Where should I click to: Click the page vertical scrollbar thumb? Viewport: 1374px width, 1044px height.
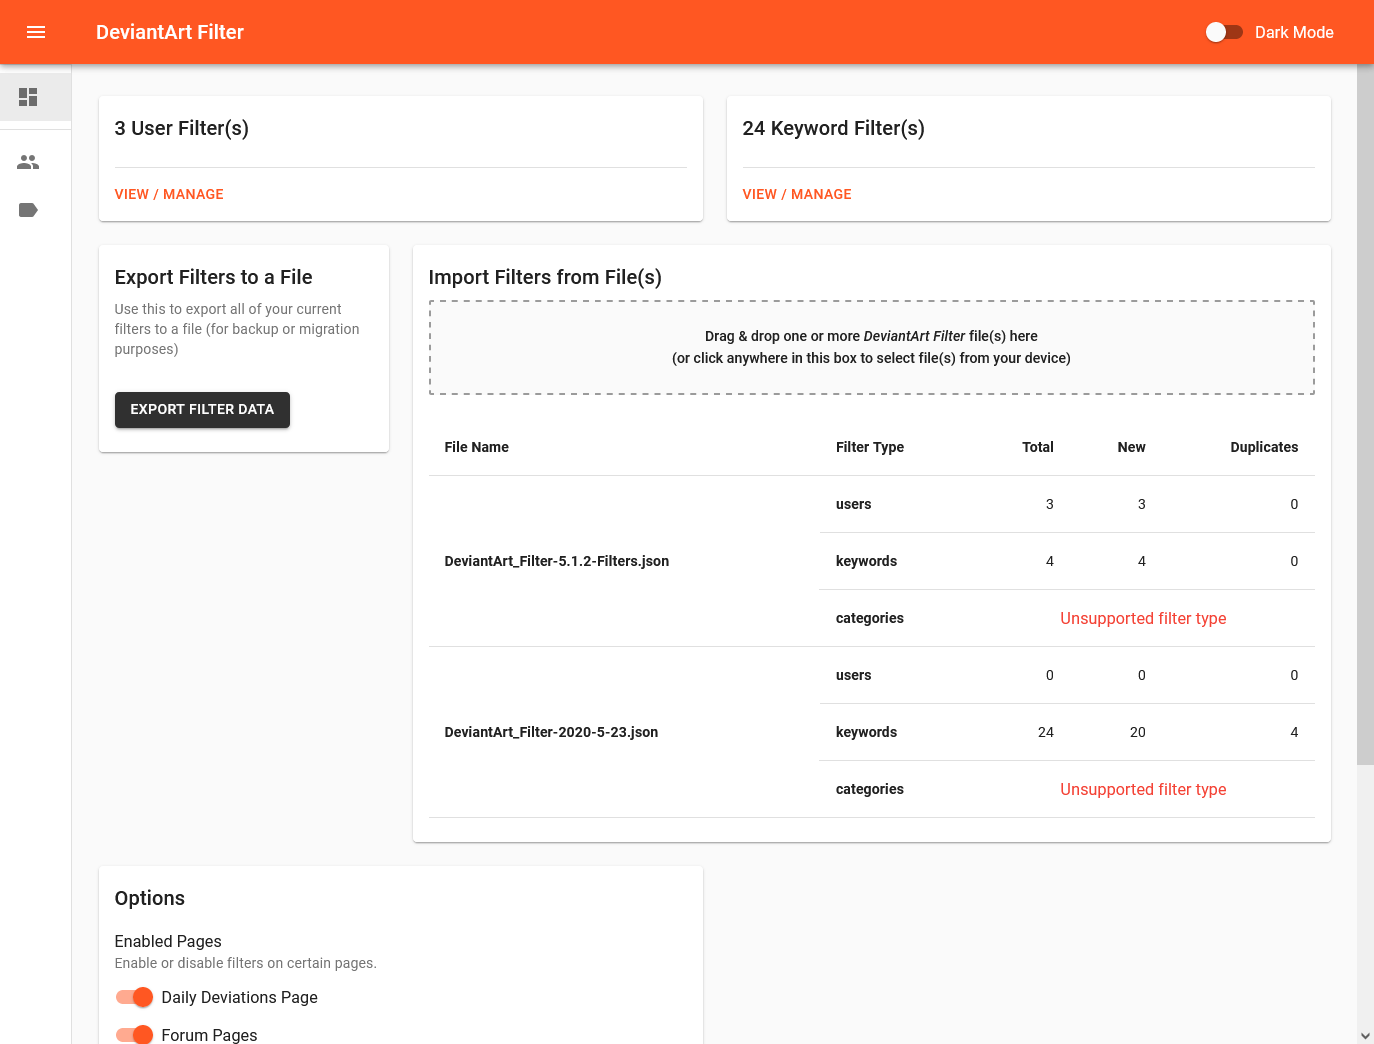1365,414
